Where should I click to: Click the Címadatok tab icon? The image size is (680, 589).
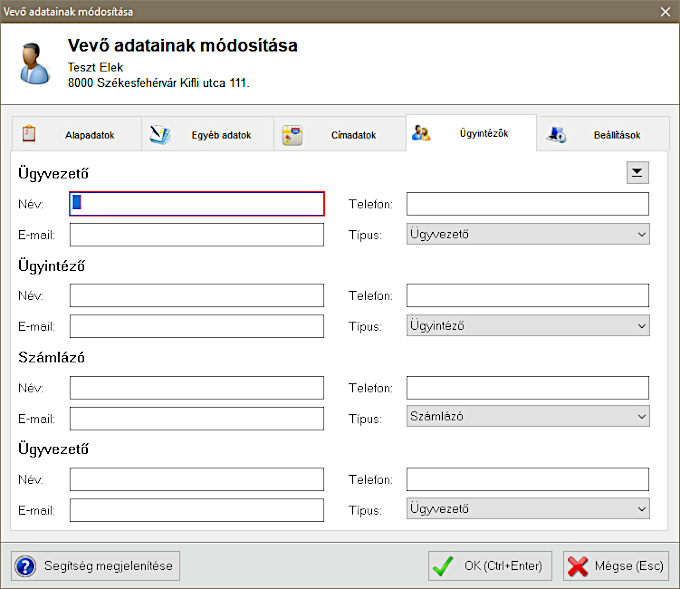pos(292,135)
